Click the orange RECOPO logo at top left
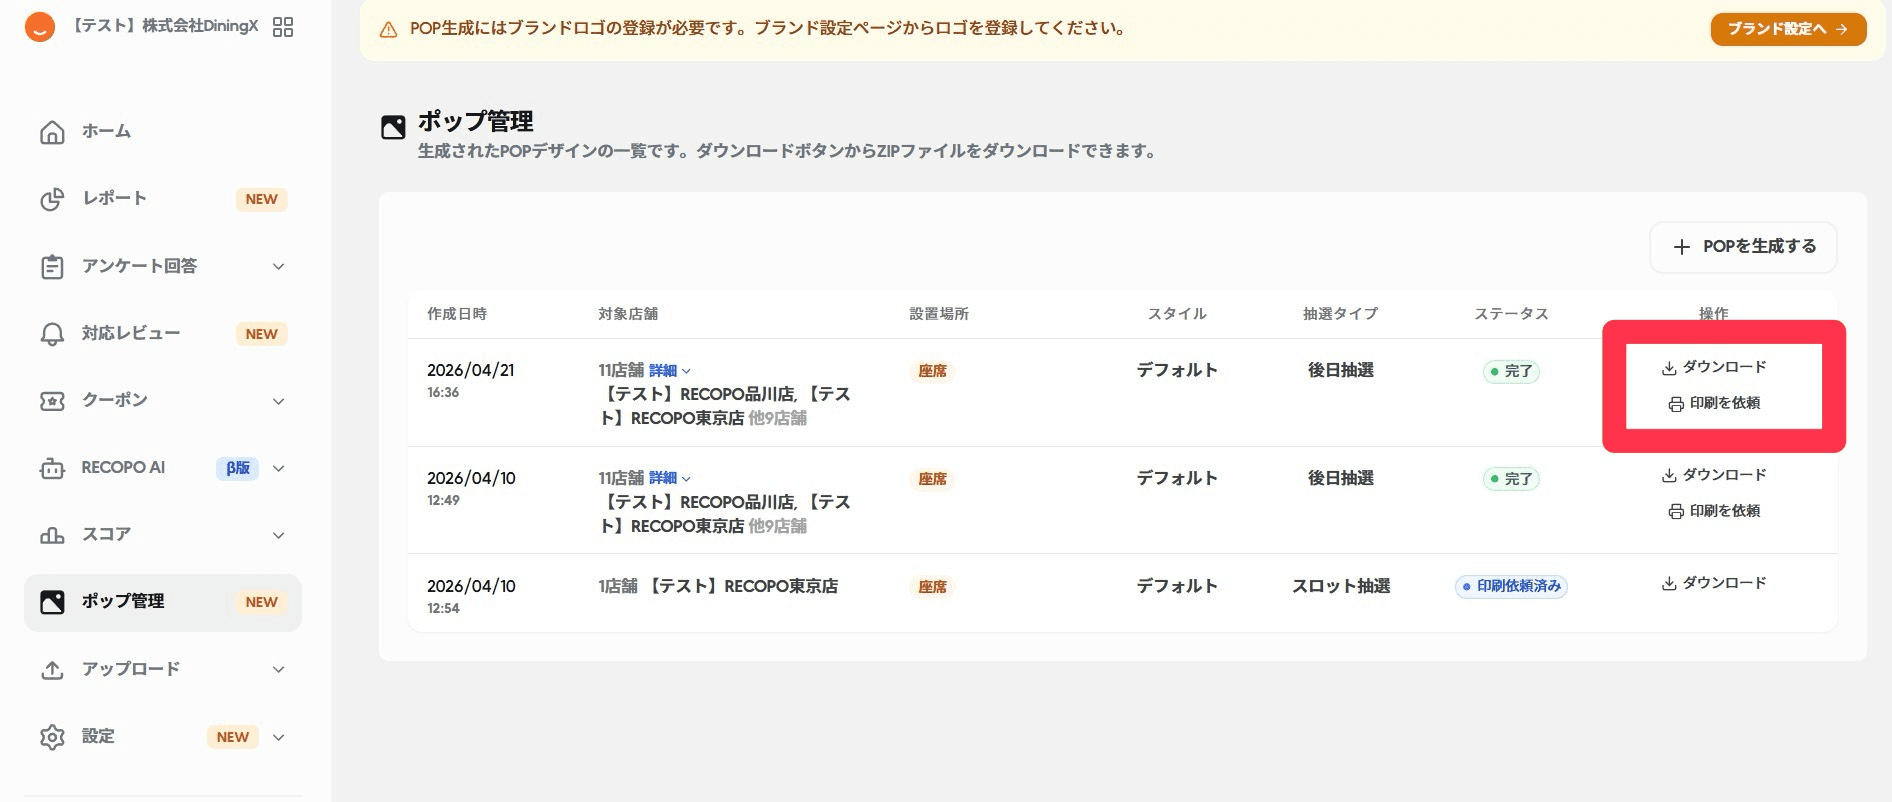 (x=39, y=27)
